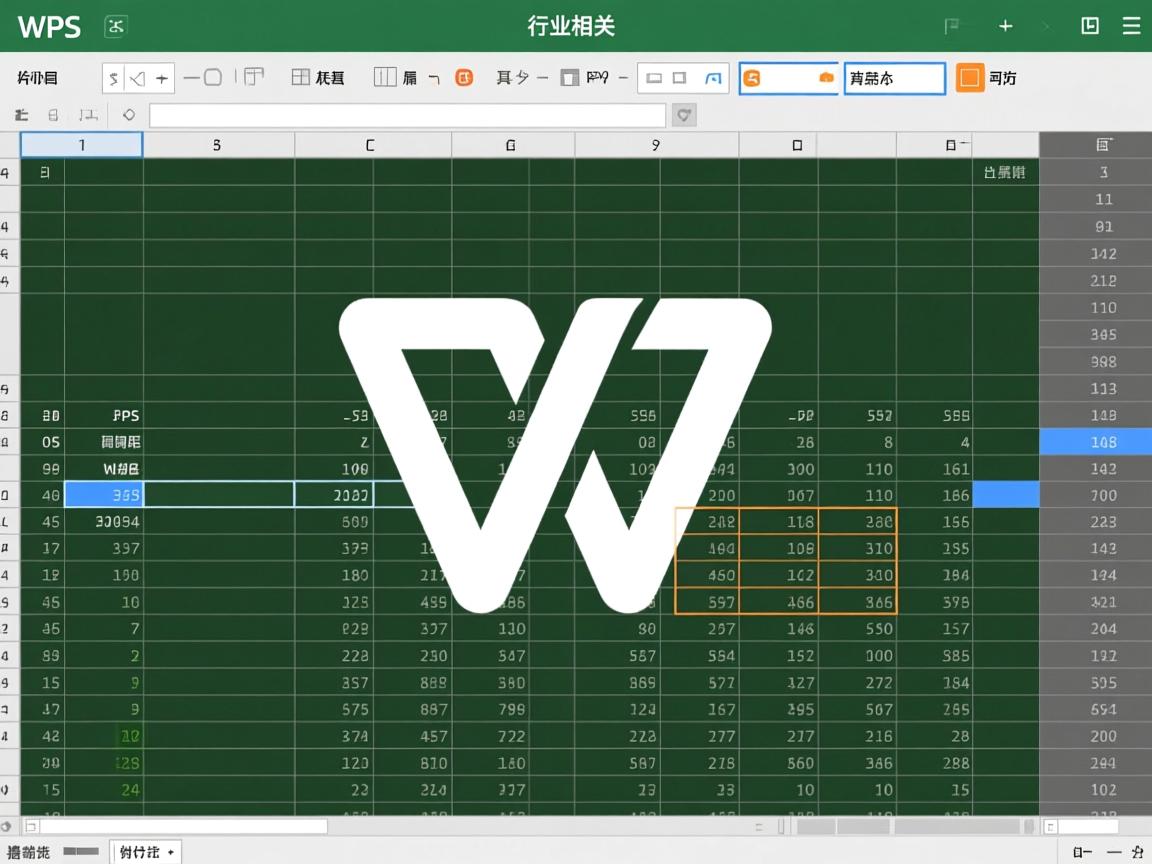1152x864 pixels.
Task: Click the fx function icon beside formula bar
Action: coord(127,114)
